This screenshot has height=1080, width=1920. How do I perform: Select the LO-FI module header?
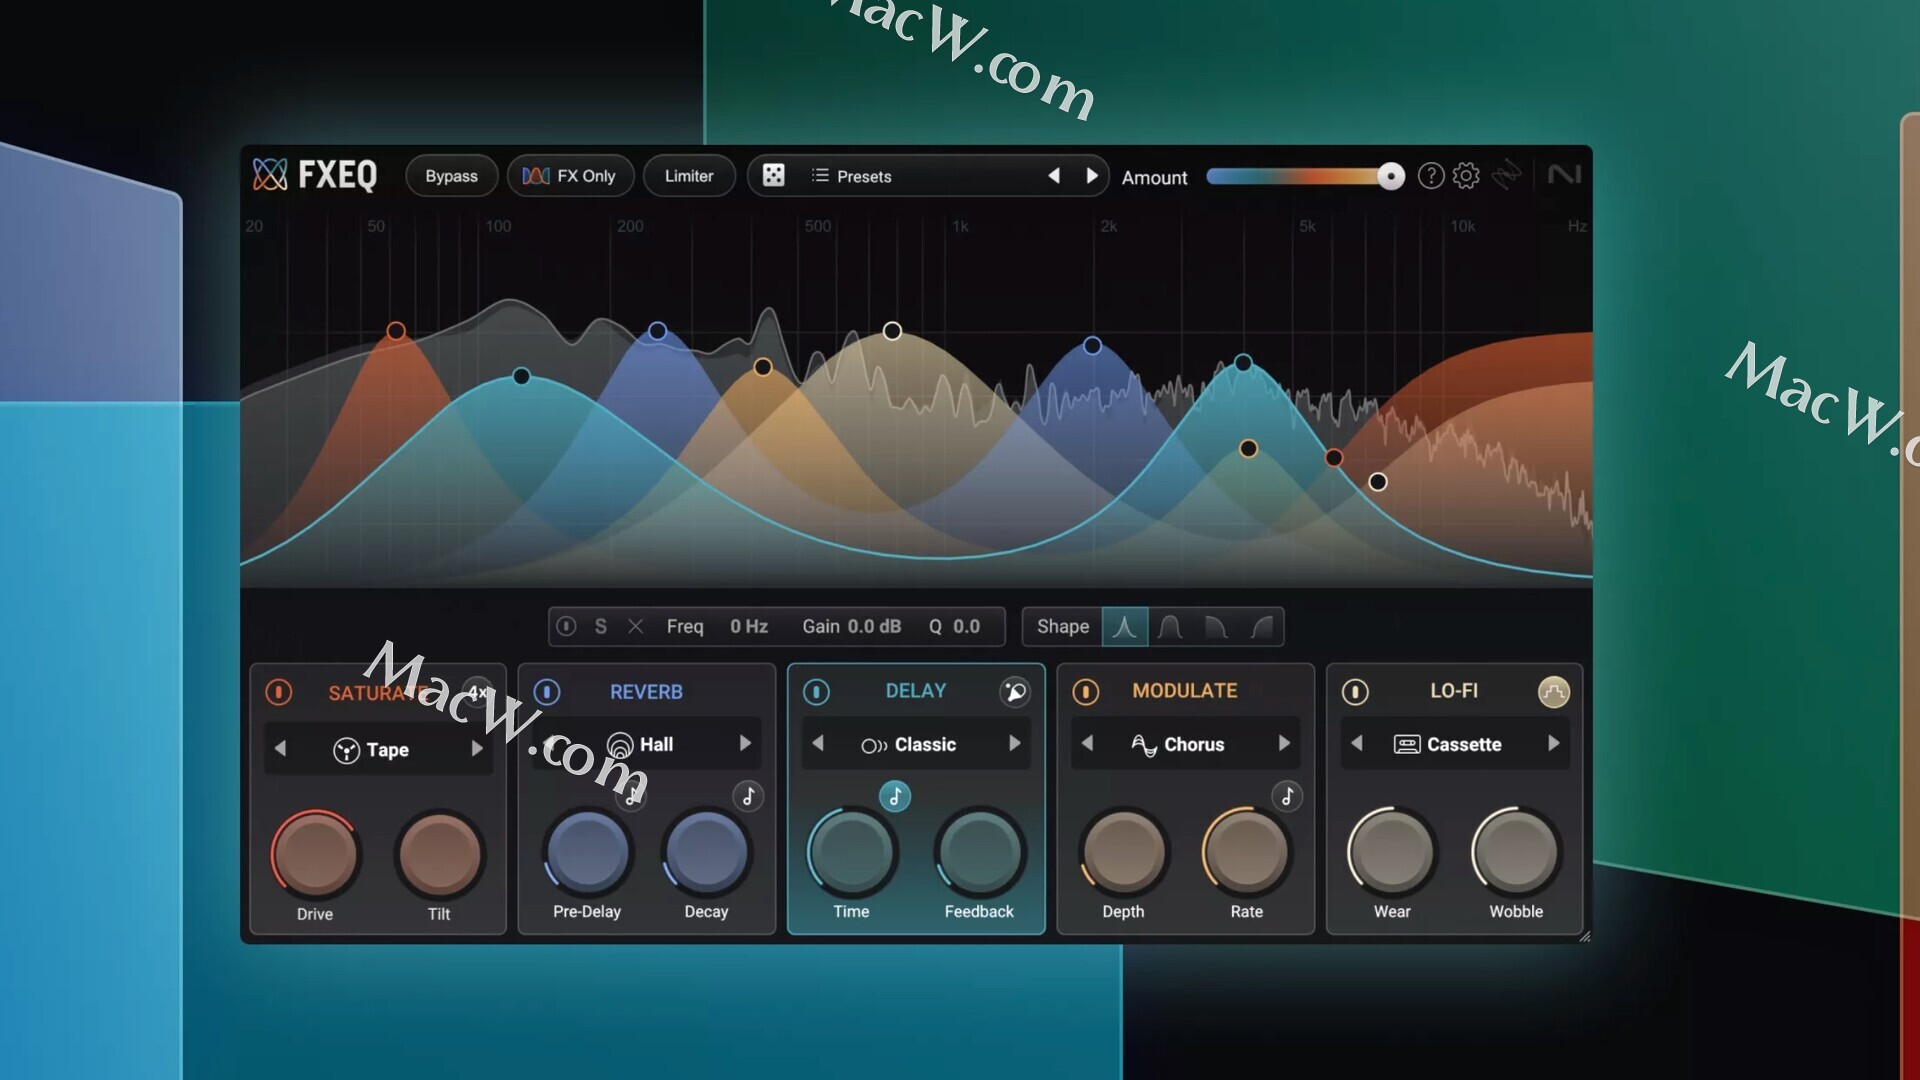click(1454, 691)
